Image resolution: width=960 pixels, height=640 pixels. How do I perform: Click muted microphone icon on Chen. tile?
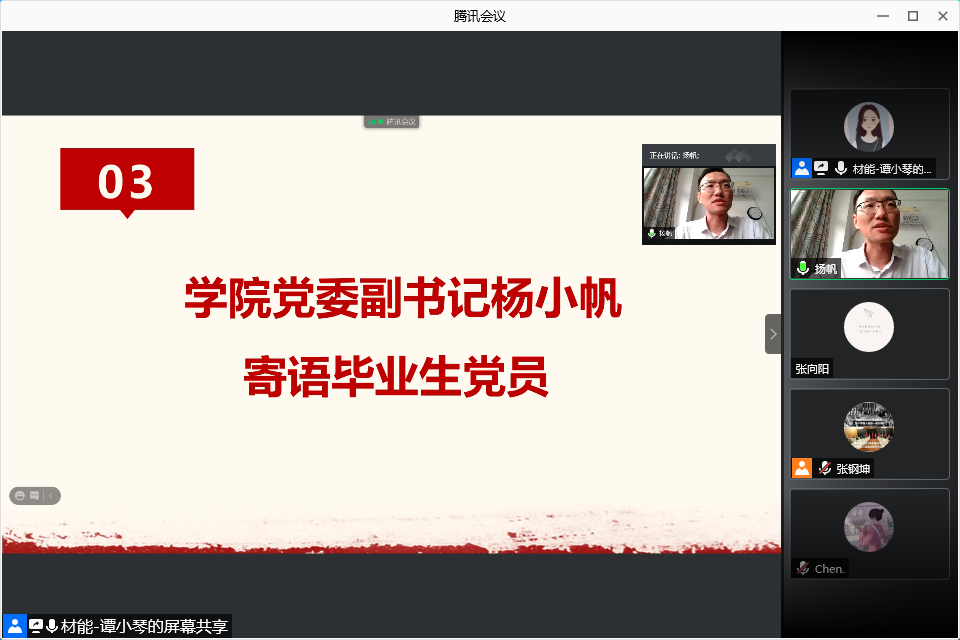[802, 568]
